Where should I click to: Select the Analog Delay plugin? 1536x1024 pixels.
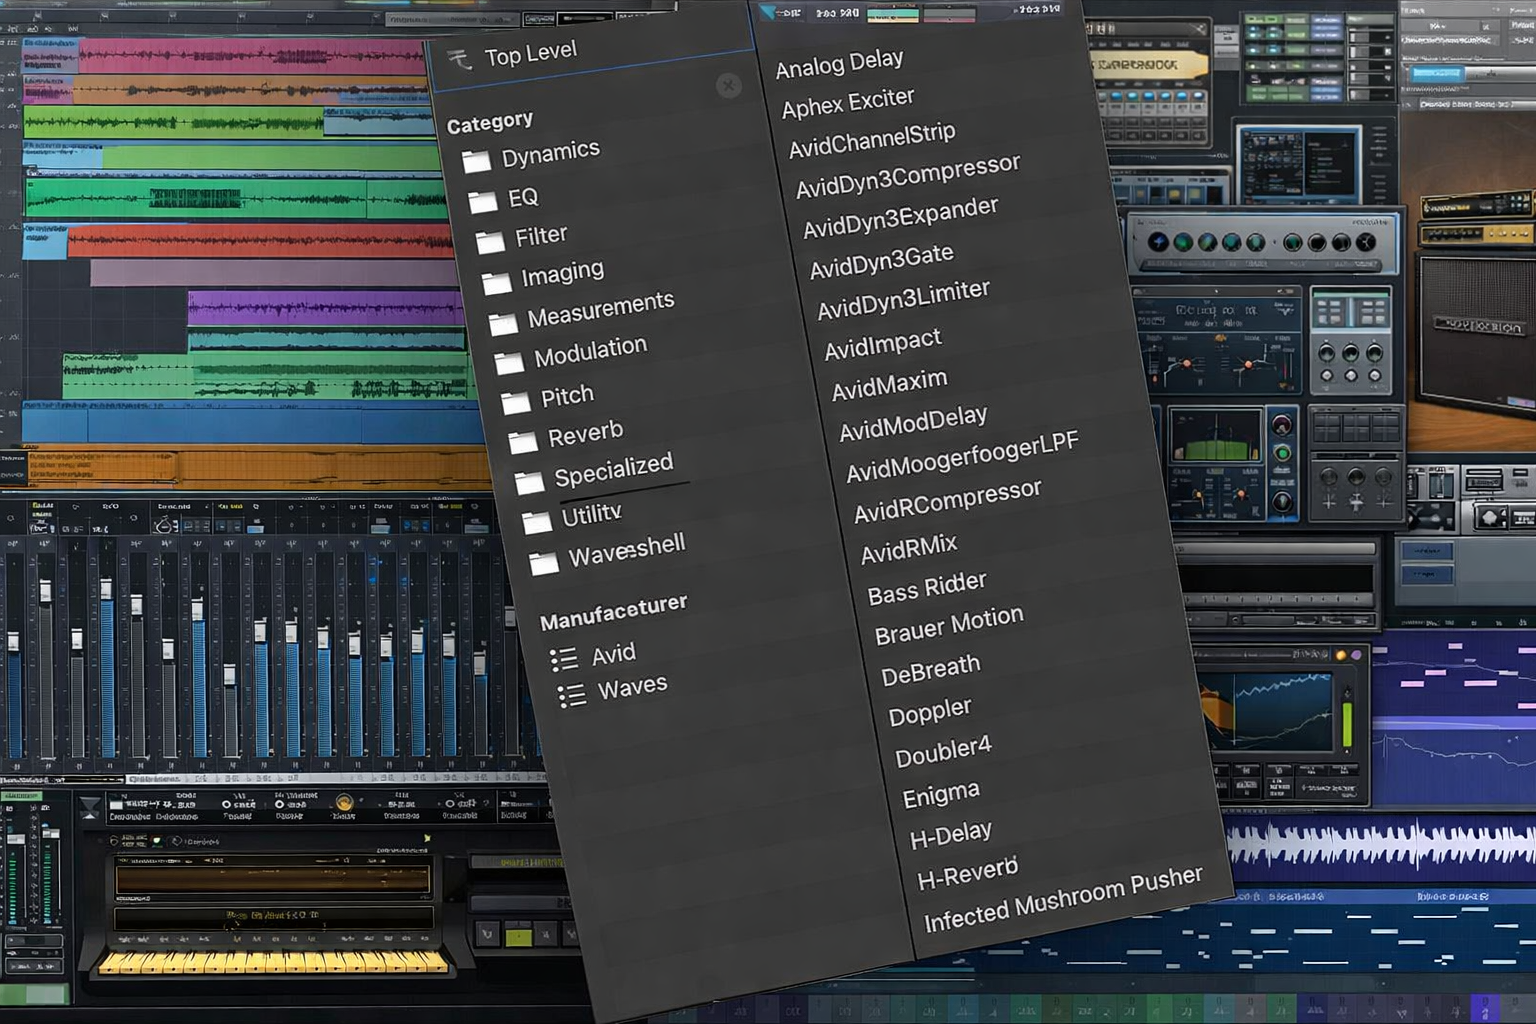coord(839,63)
